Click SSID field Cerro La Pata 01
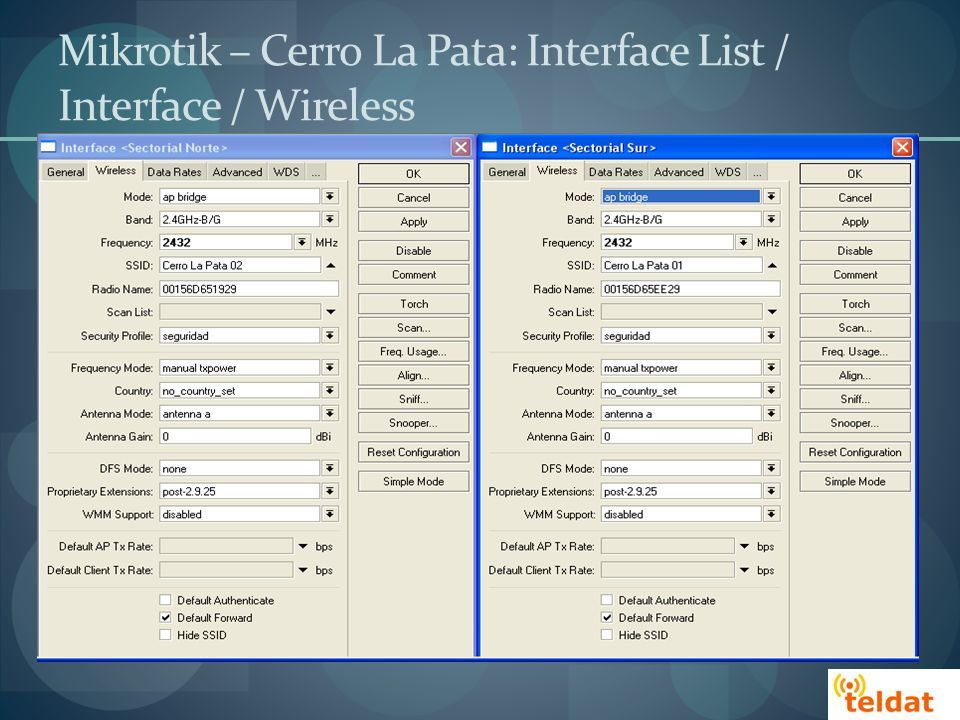The height and width of the screenshot is (720, 960). pyautogui.click(x=681, y=266)
